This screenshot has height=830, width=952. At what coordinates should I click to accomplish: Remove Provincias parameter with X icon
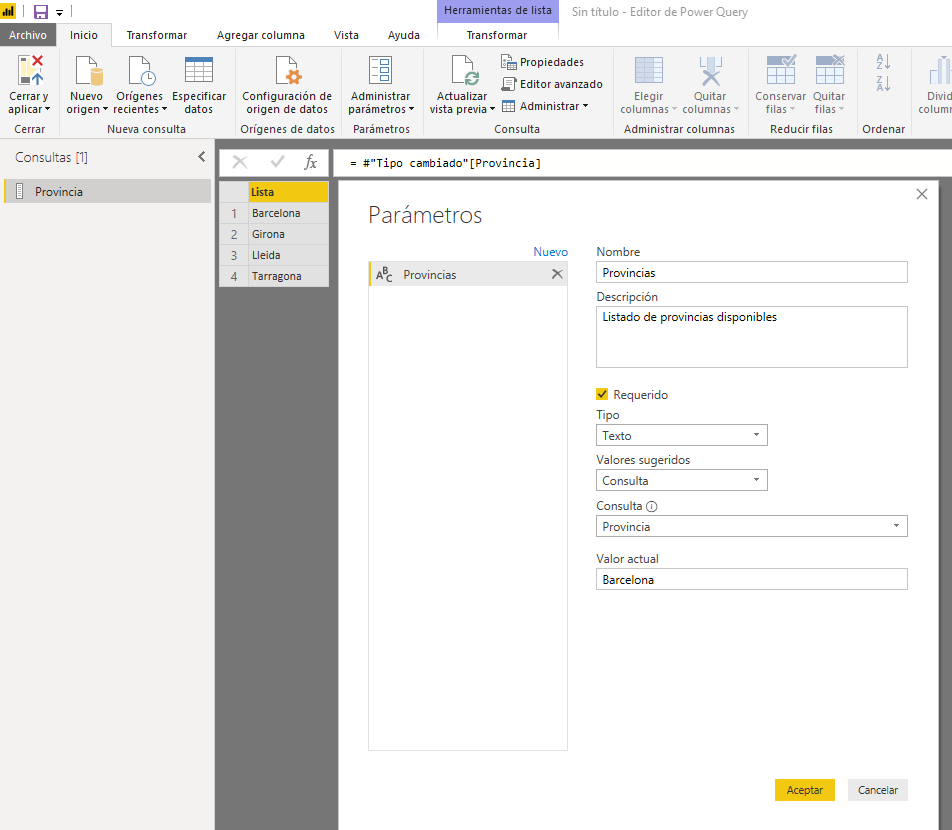pyautogui.click(x=557, y=274)
